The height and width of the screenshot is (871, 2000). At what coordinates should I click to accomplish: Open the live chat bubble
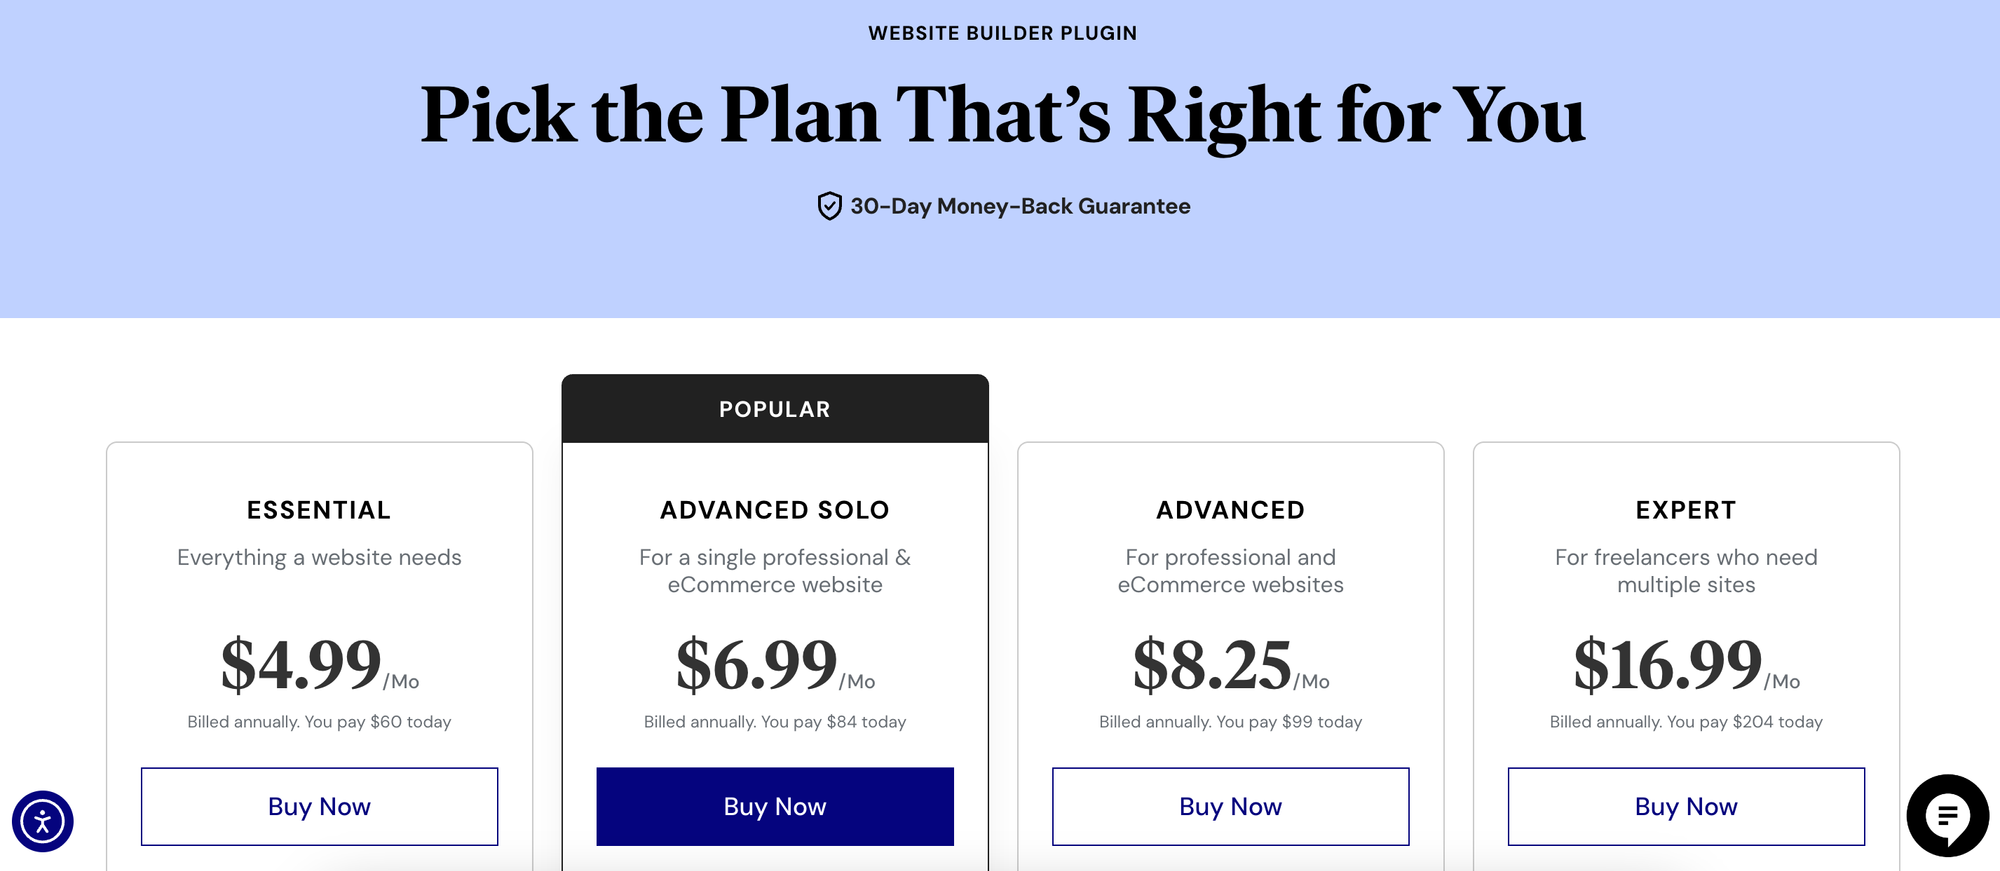pyautogui.click(x=1946, y=816)
